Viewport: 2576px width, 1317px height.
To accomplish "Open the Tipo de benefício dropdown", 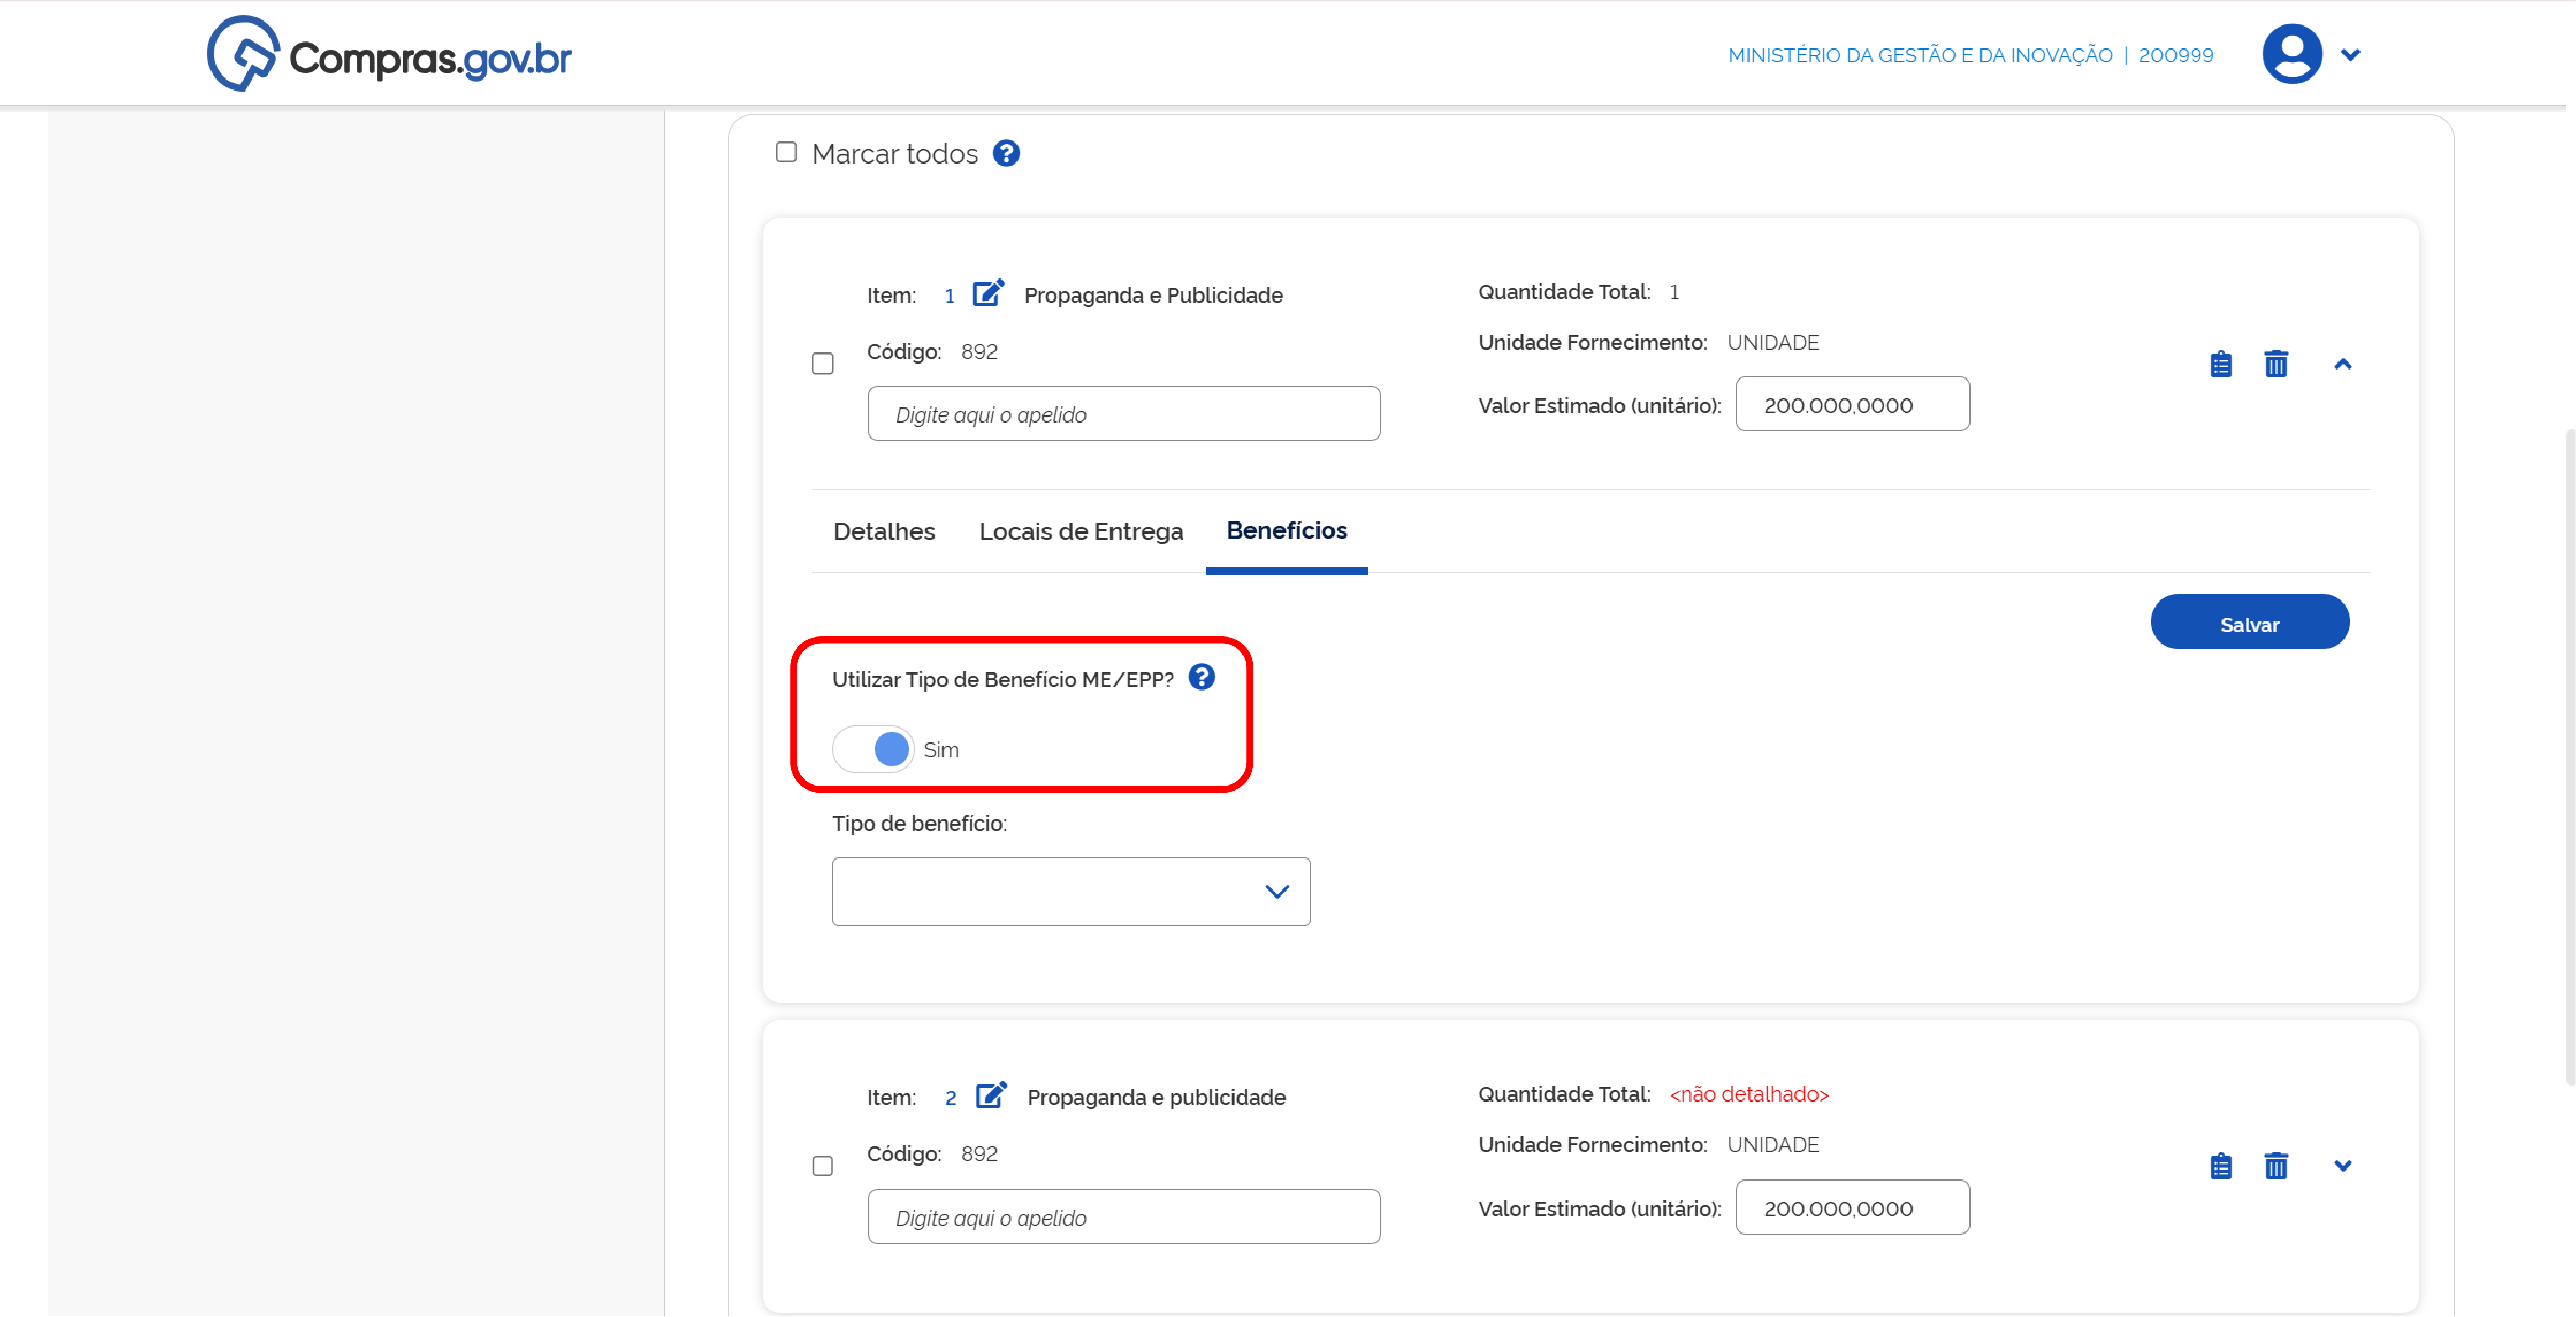I will pos(1070,891).
